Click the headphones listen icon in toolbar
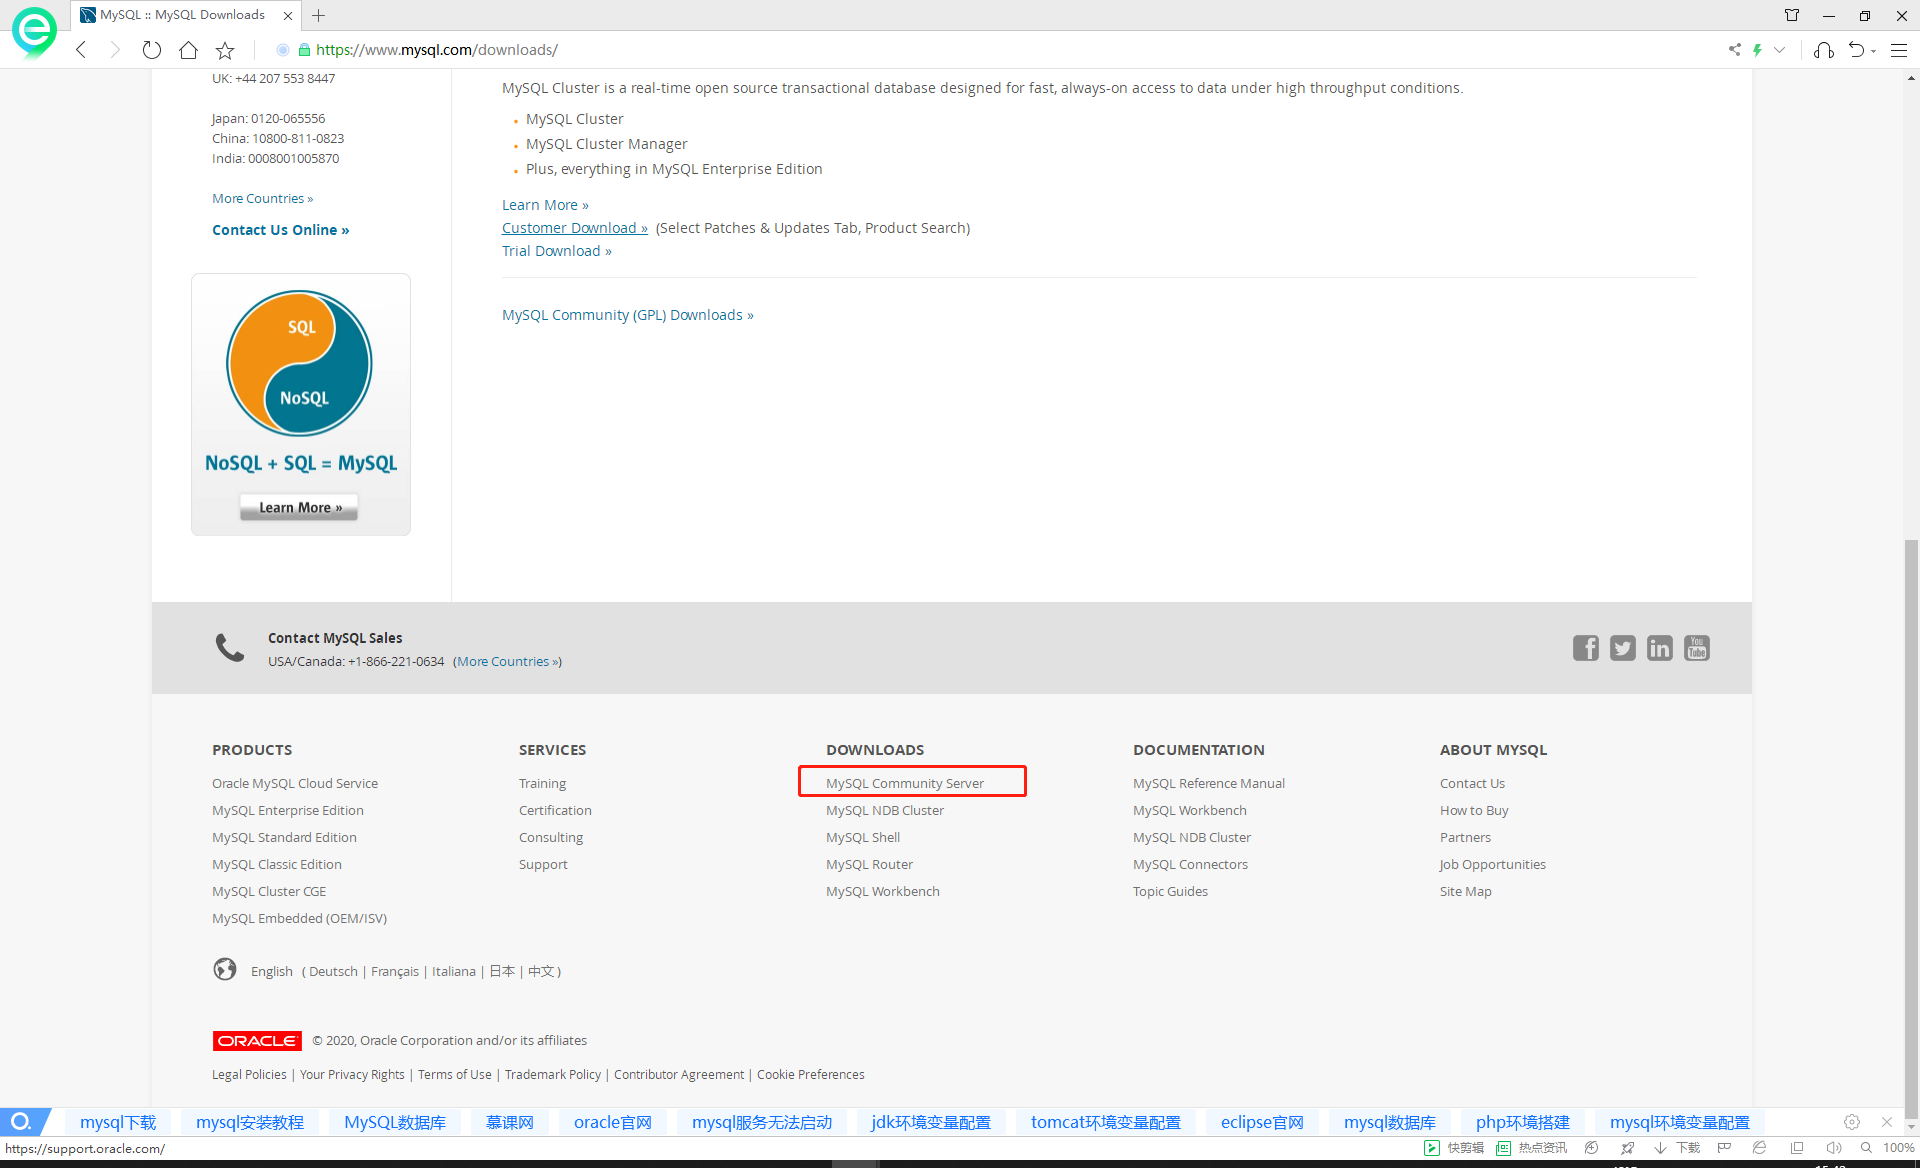 coord(1824,49)
